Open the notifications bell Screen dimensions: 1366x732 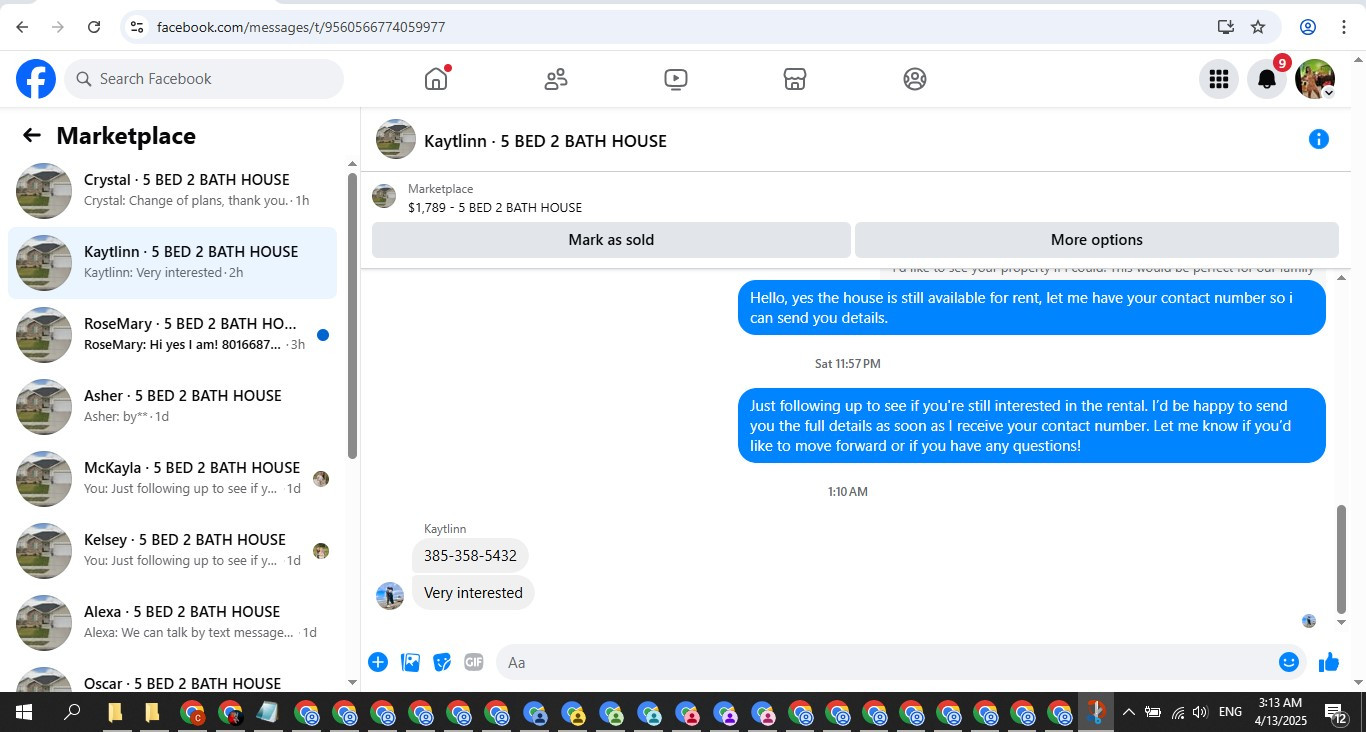(x=1266, y=79)
